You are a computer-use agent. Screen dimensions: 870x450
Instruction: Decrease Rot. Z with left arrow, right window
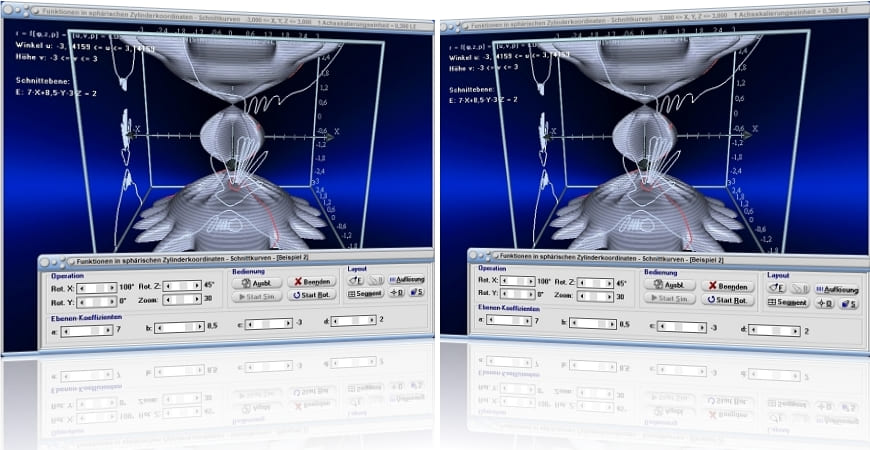coord(582,283)
